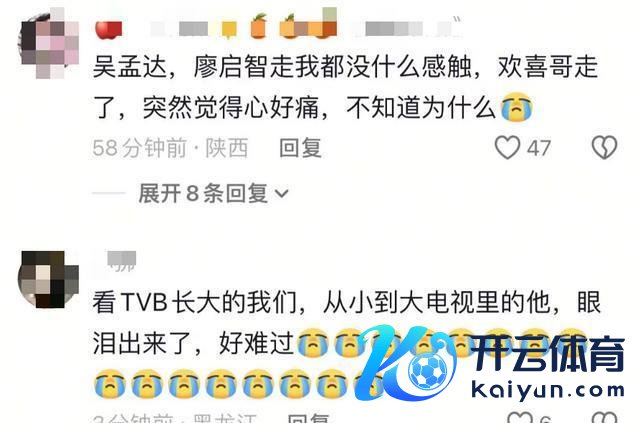Image resolution: width=640 pixels, height=423 pixels.
Task: Click the 58分钟前 · 陕西 timestamp
Action: pos(170,148)
